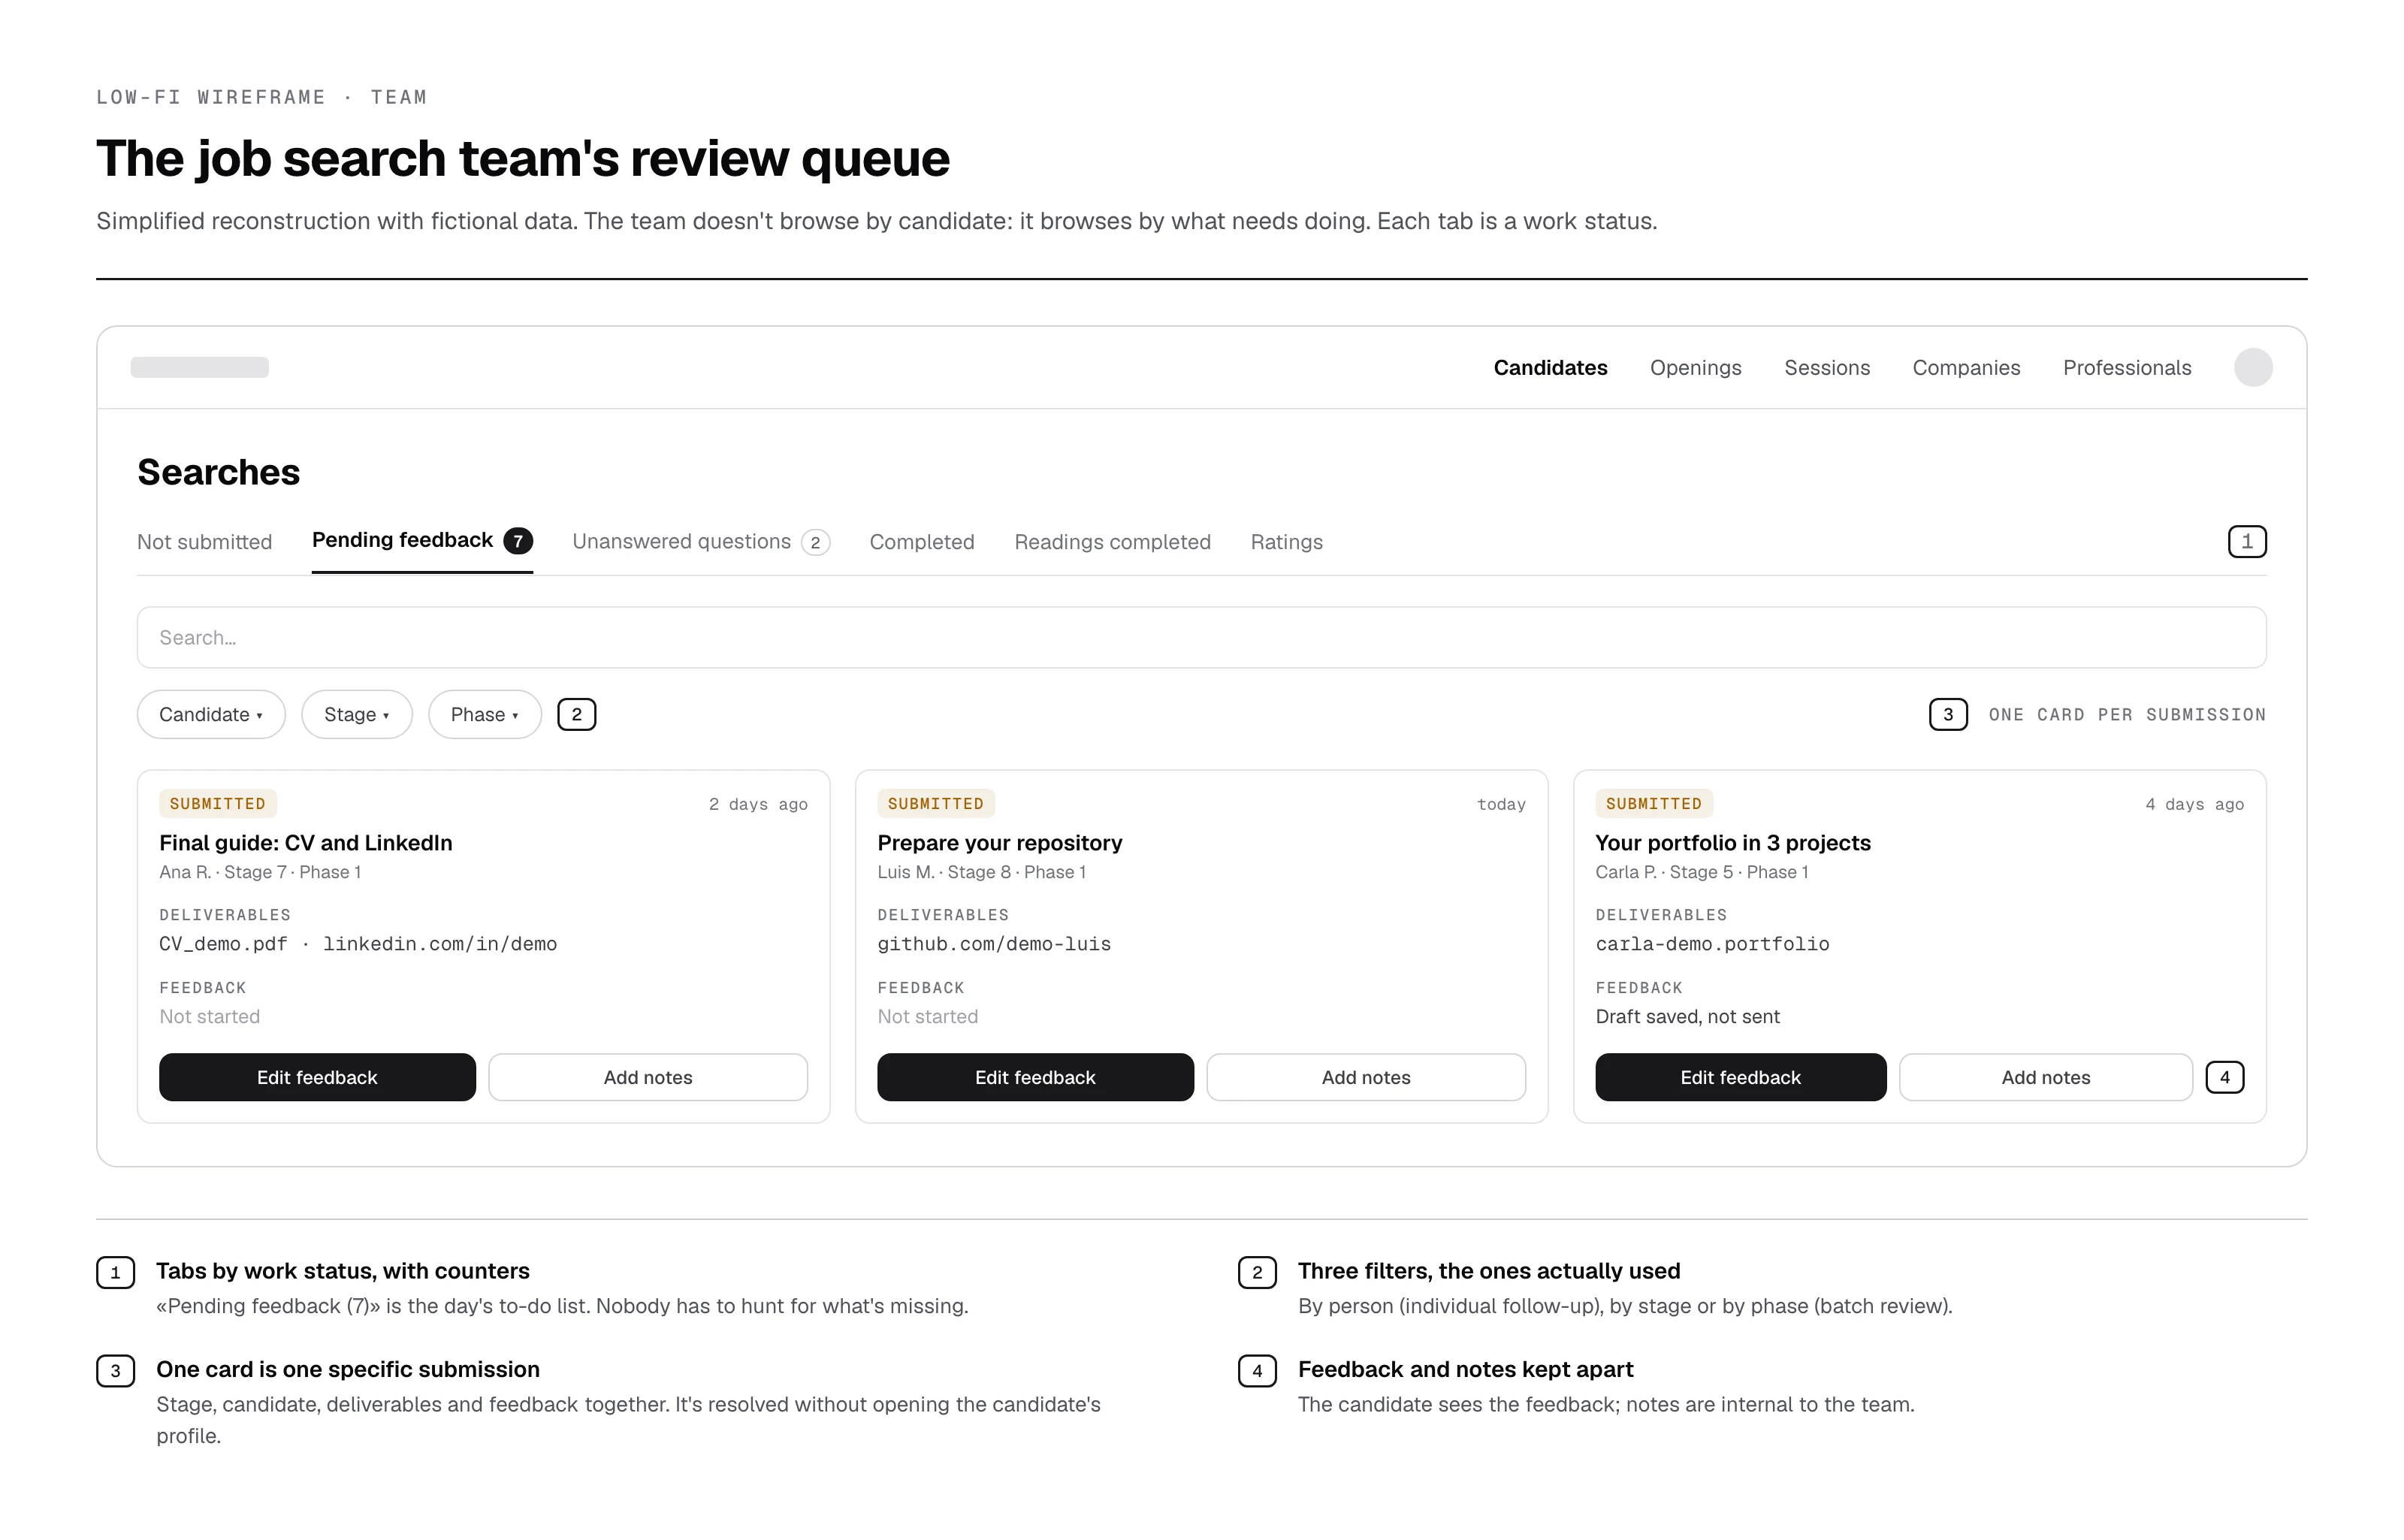The height and width of the screenshot is (1540, 2404).
Task: Add notes to Carla P.'s submission
Action: [2046, 1077]
